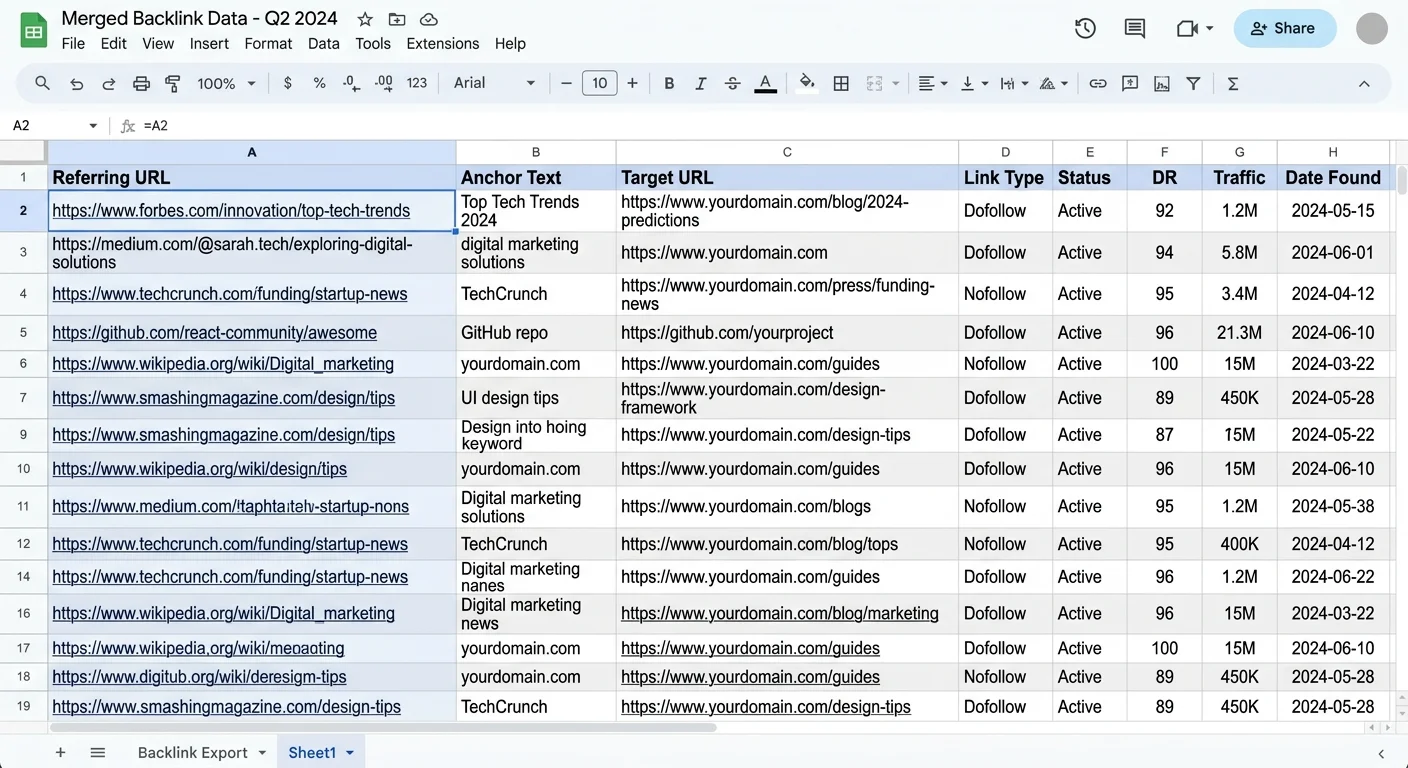This screenshot has height=768, width=1408.
Task: Click the search menus magnifier icon
Action: coord(42,84)
